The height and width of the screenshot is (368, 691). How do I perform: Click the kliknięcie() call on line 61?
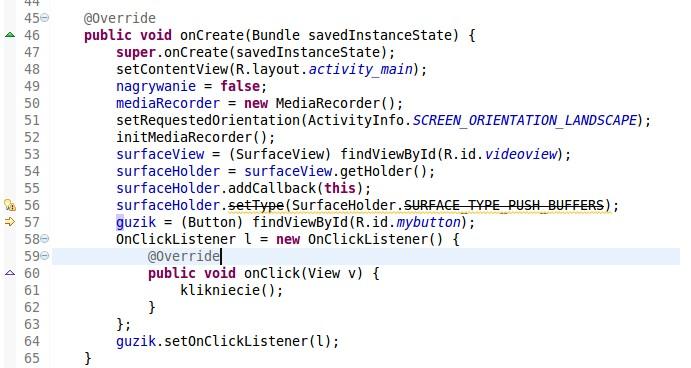(x=231, y=290)
